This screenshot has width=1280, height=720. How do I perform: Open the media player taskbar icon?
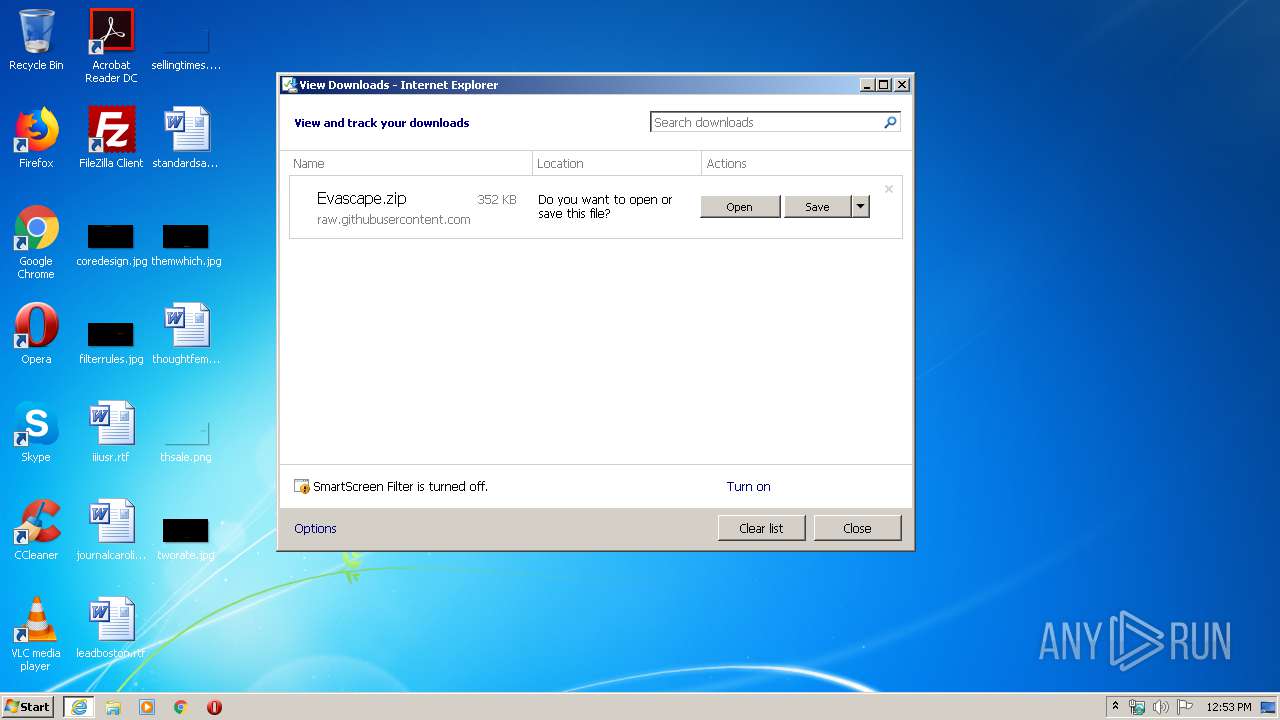147,707
